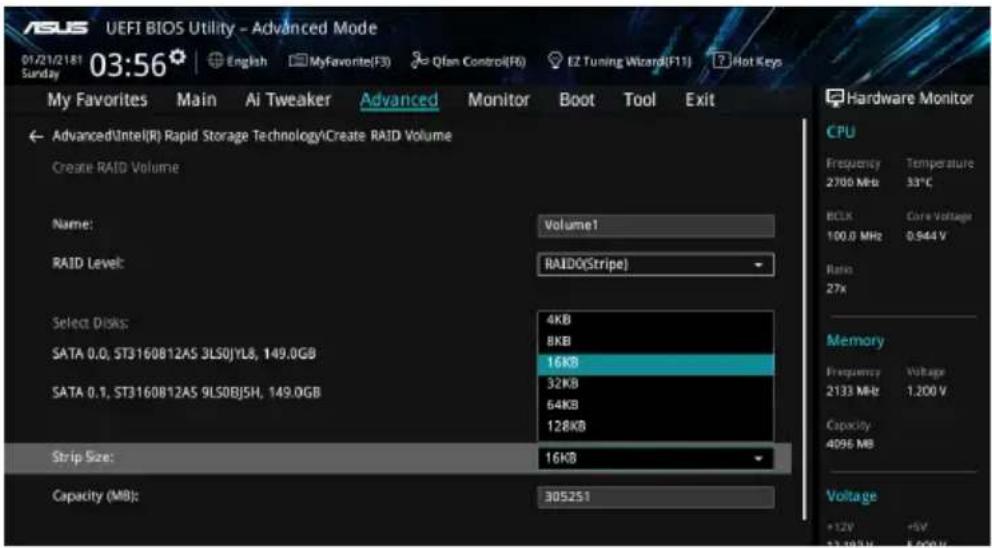This screenshot has width=992, height=548.
Task: Switch to Main tab
Action: 196,100
